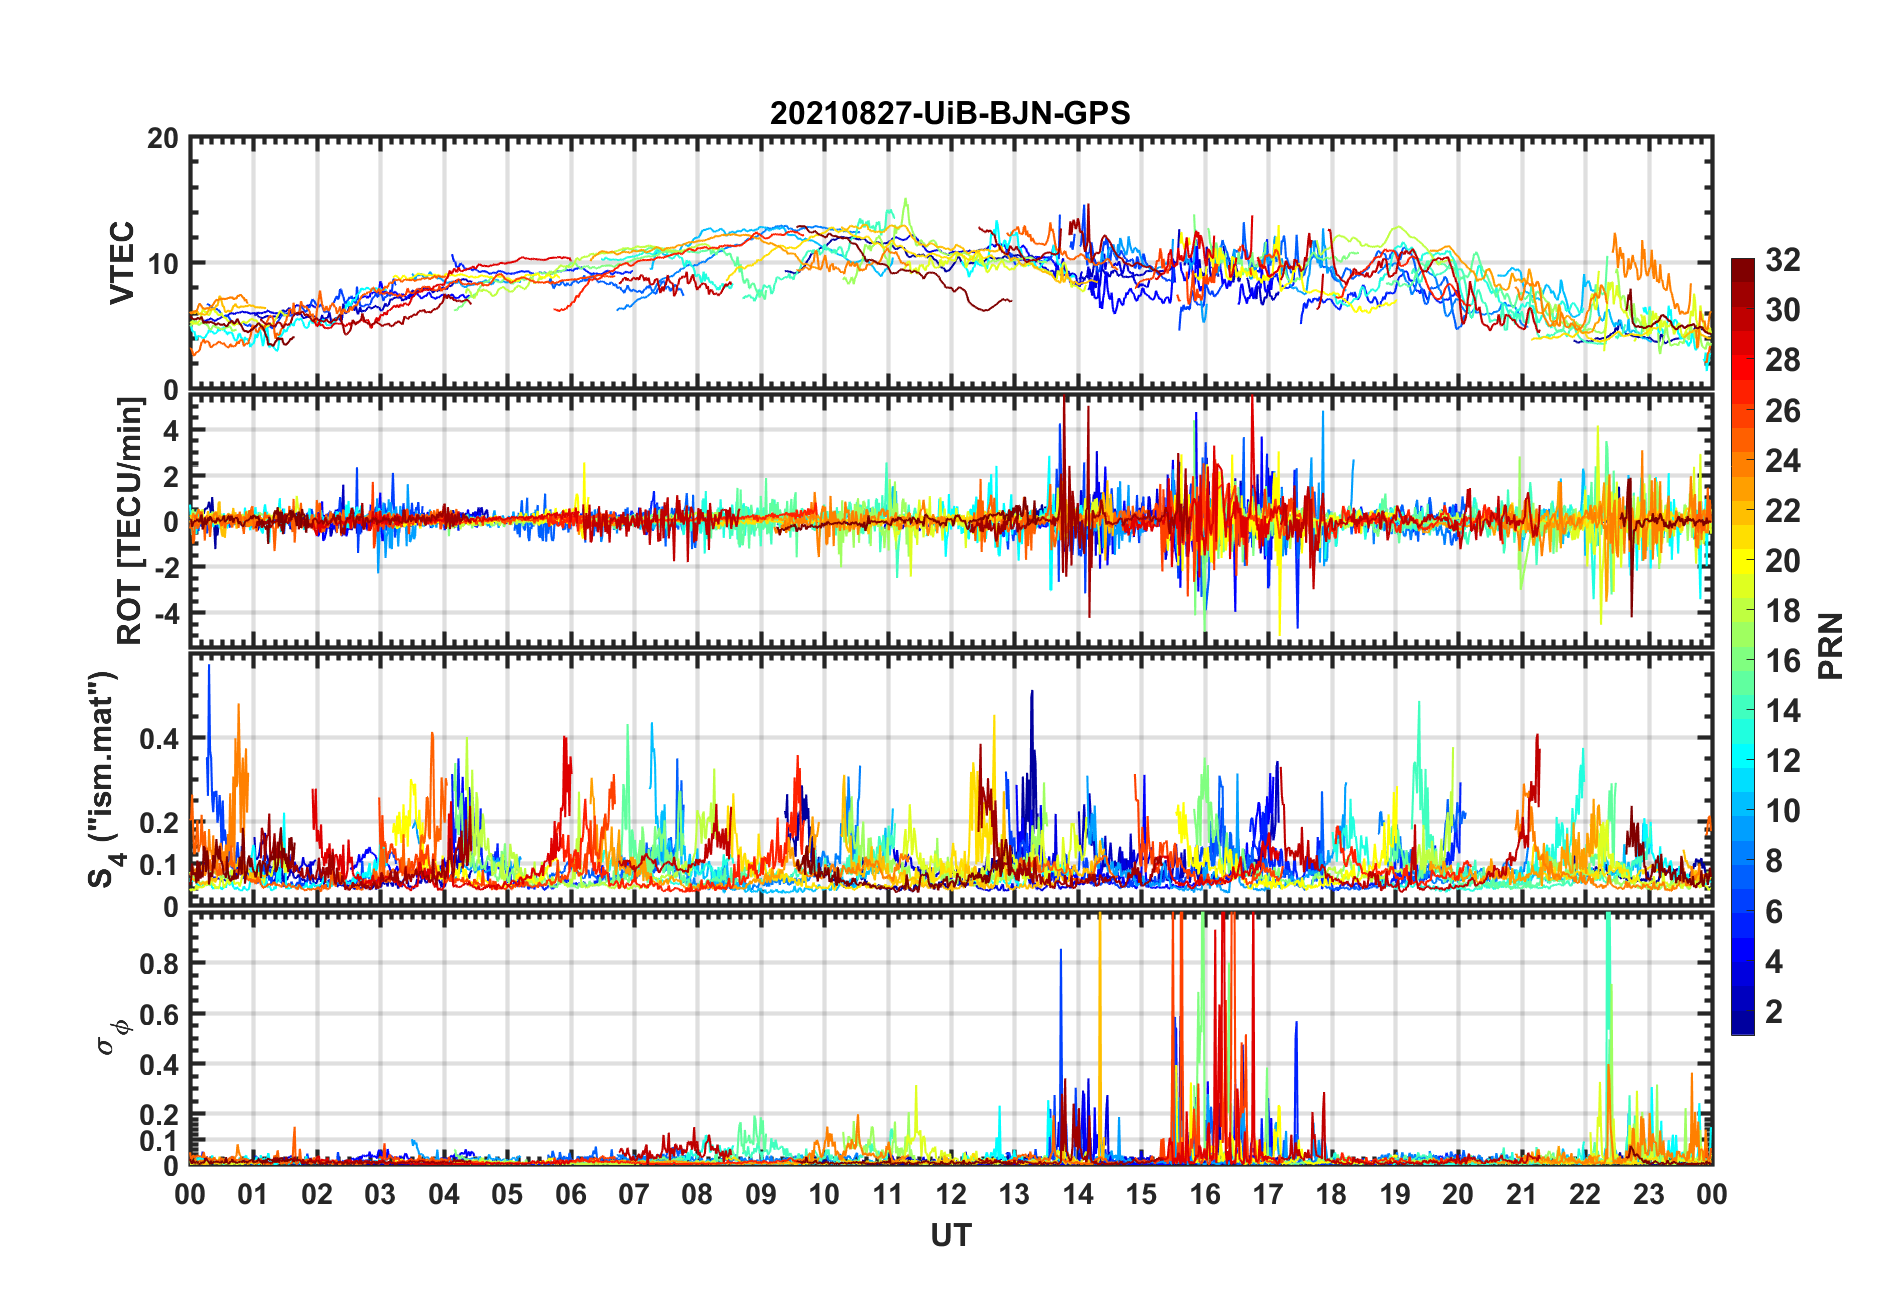Viewport: 1902px width, 1292px height.
Task: Select the UT axis tick label "18"
Action: point(1331,1194)
